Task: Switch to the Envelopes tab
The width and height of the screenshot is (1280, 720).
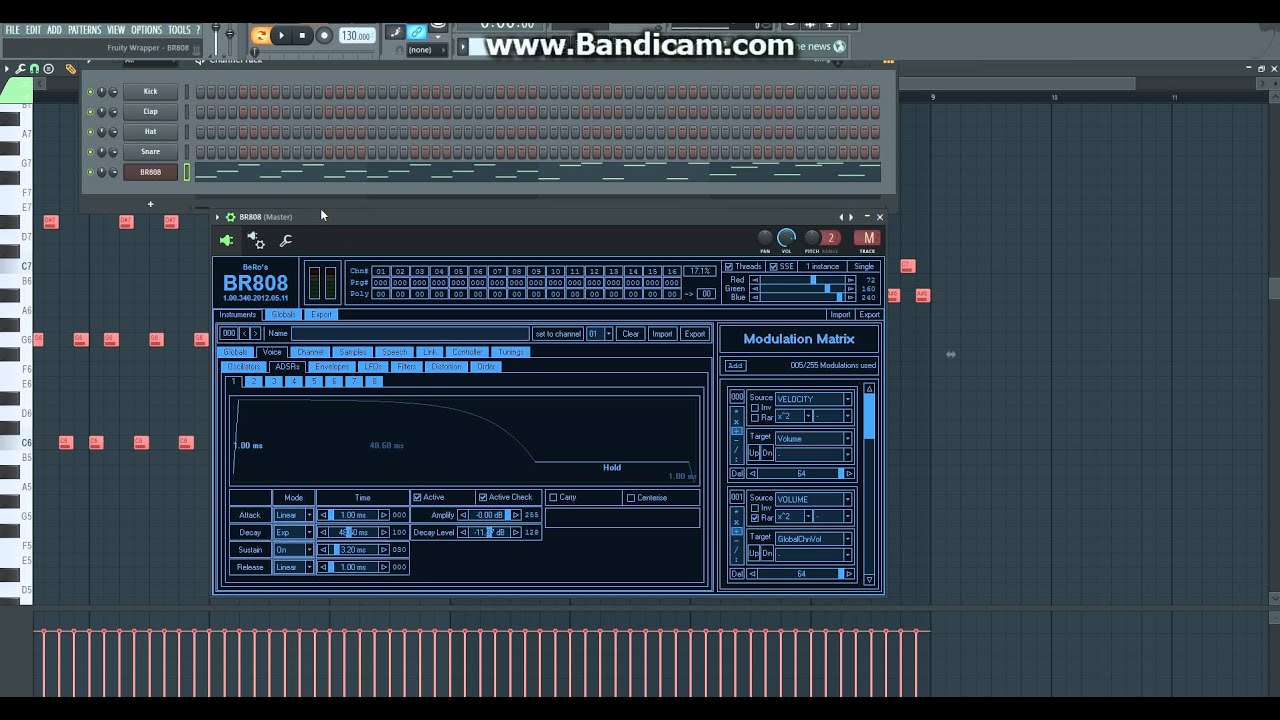Action: (x=332, y=367)
